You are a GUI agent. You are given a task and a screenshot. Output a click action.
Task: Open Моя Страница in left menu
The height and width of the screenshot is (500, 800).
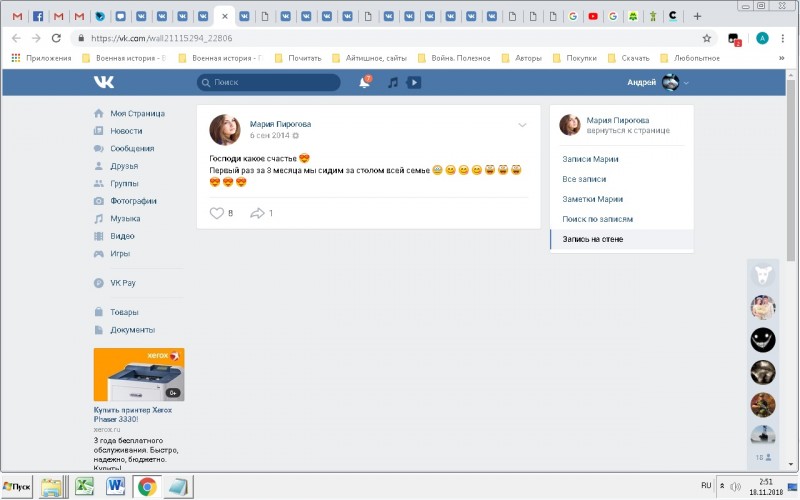point(137,113)
